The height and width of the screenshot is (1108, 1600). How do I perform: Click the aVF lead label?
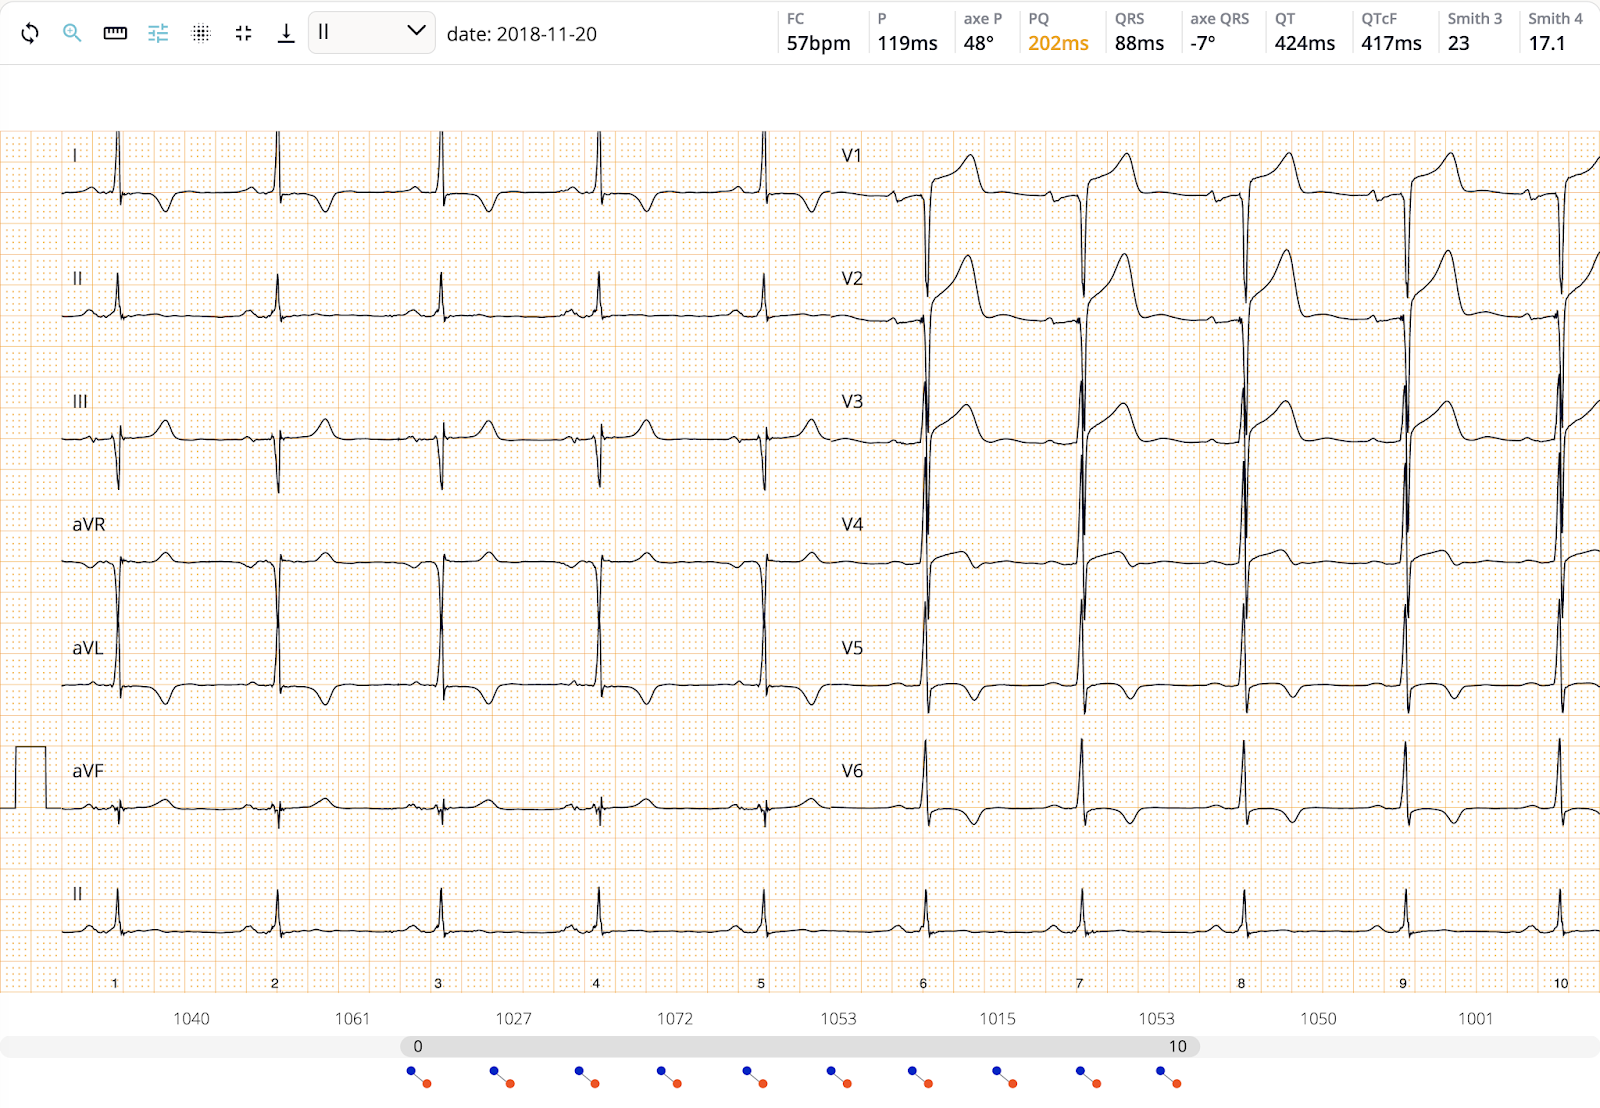87,771
